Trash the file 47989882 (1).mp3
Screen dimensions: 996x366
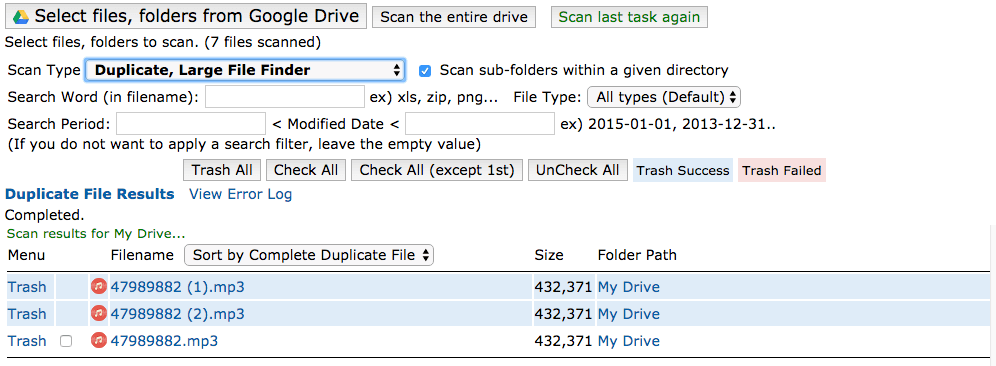click(27, 287)
